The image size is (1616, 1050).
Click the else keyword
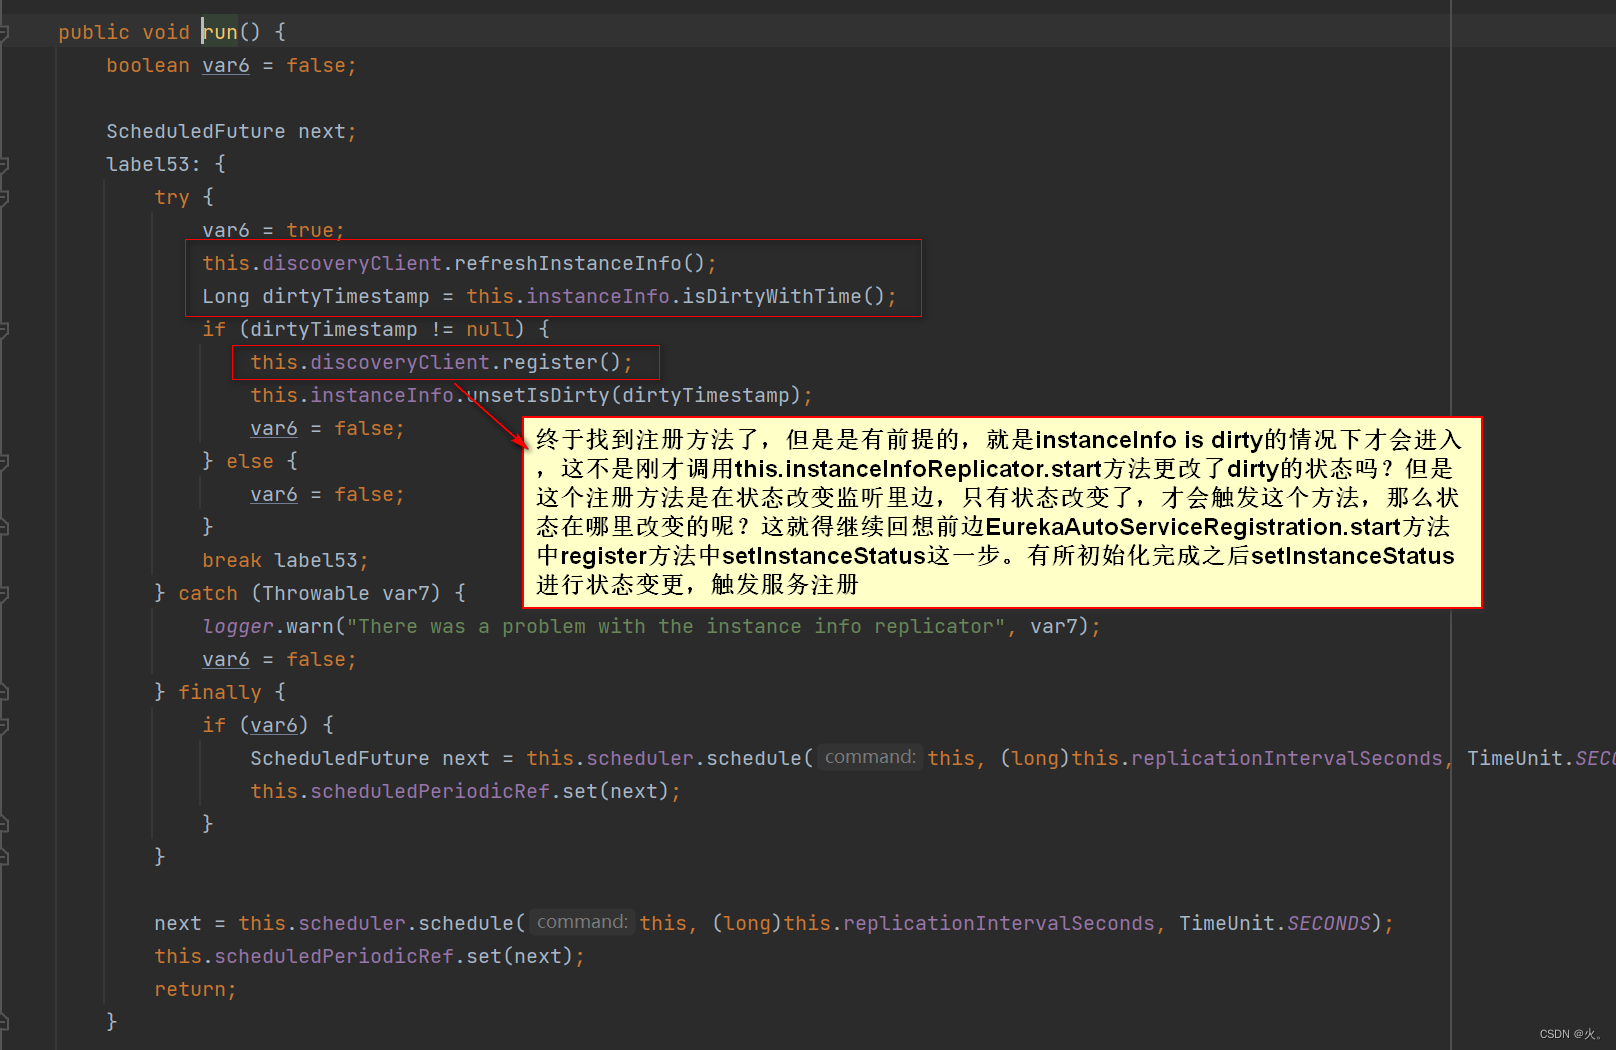[250, 461]
